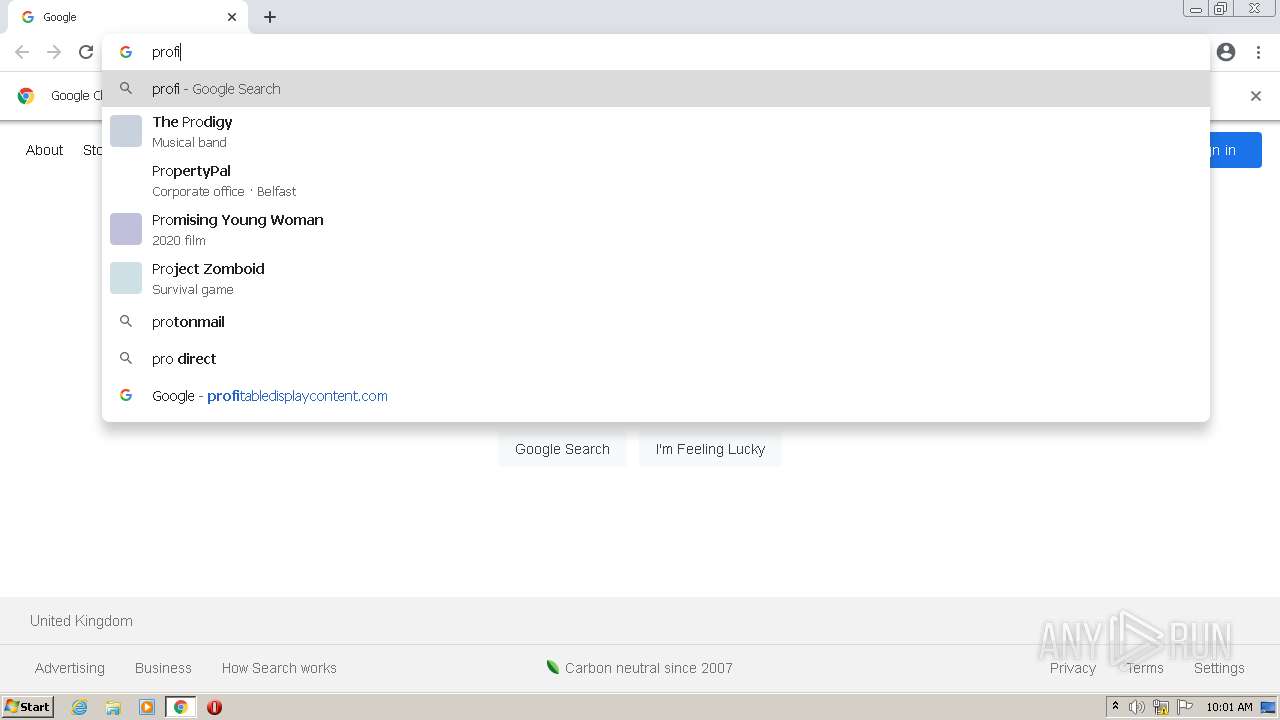Click the Google icon in the address bar
The height and width of the screenshot is (720, 1280).
[126, 52]
